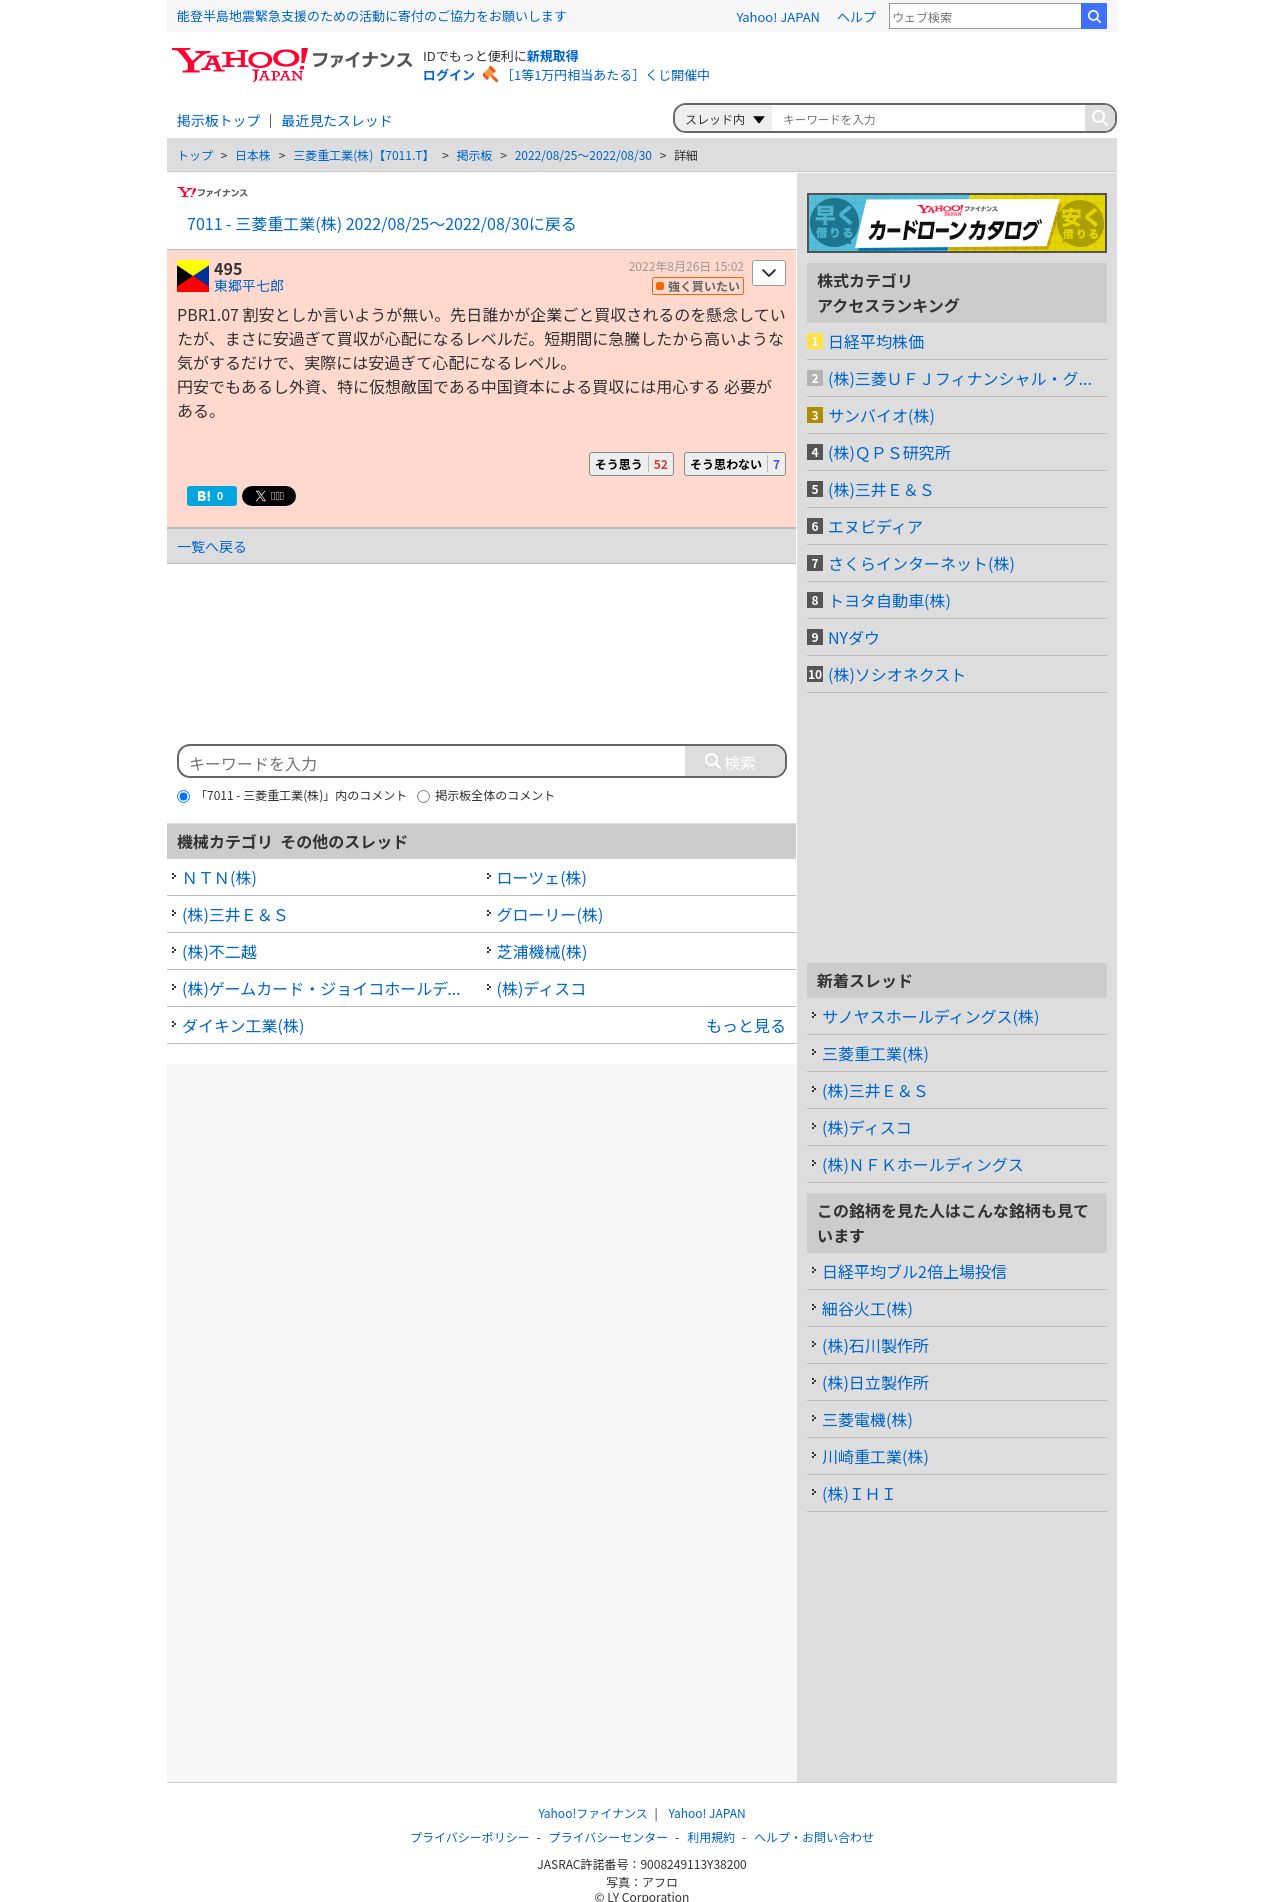Click the そう思う agree button
Screen dimensions: 1284x1902
pos(631,464)
